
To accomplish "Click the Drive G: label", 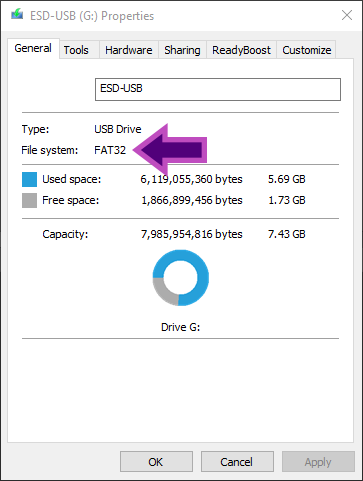I will (x=180, y=327).
